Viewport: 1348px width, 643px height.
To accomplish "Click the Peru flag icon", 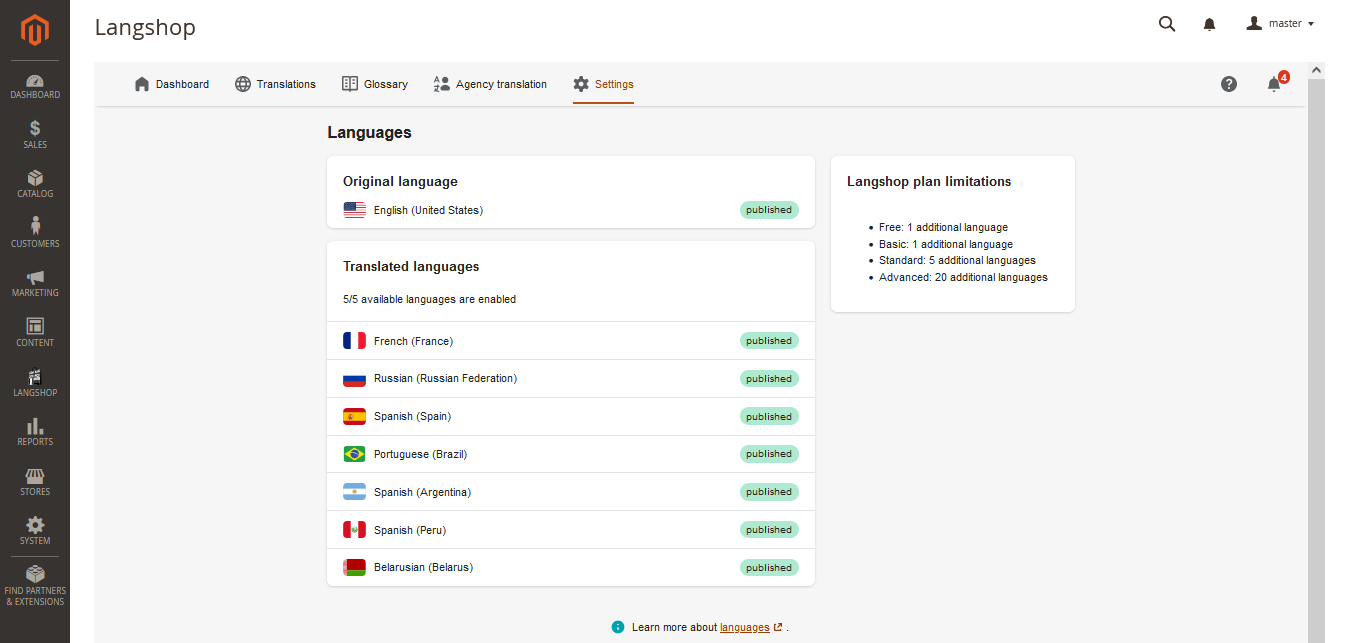I will tap(354, 530).
